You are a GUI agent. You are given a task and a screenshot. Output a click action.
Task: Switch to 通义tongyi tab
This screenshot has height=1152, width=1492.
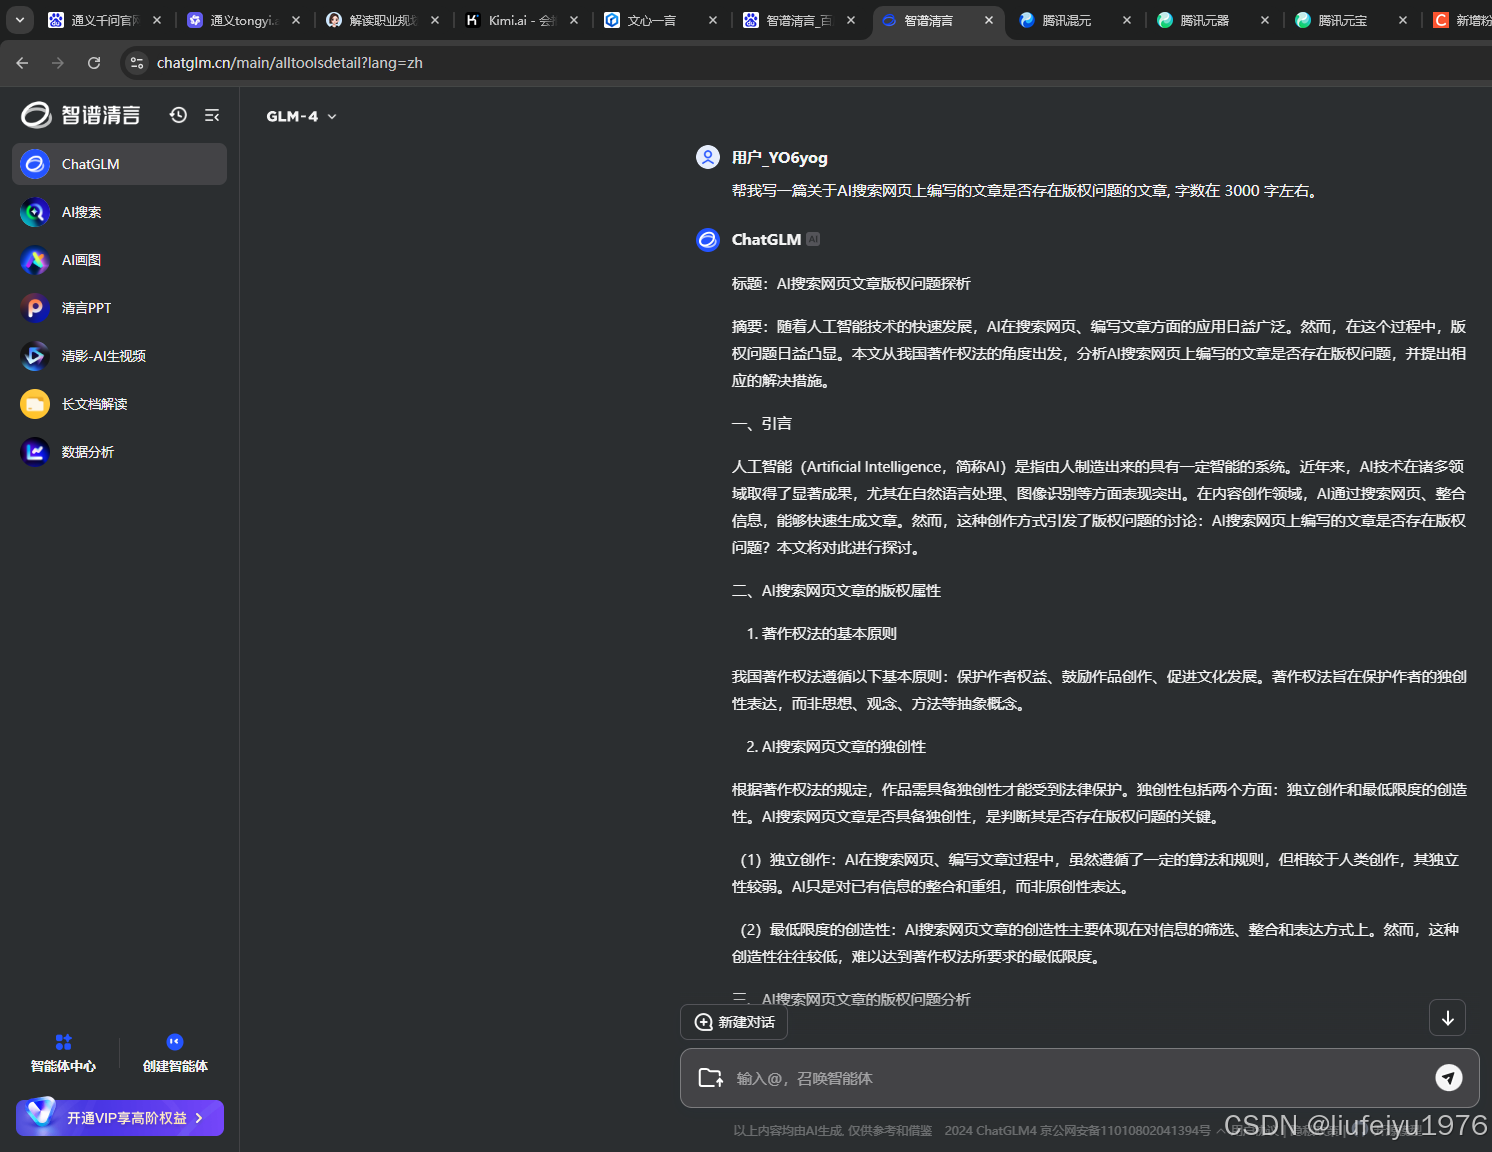pyautogui.click(x=243, y=20)
